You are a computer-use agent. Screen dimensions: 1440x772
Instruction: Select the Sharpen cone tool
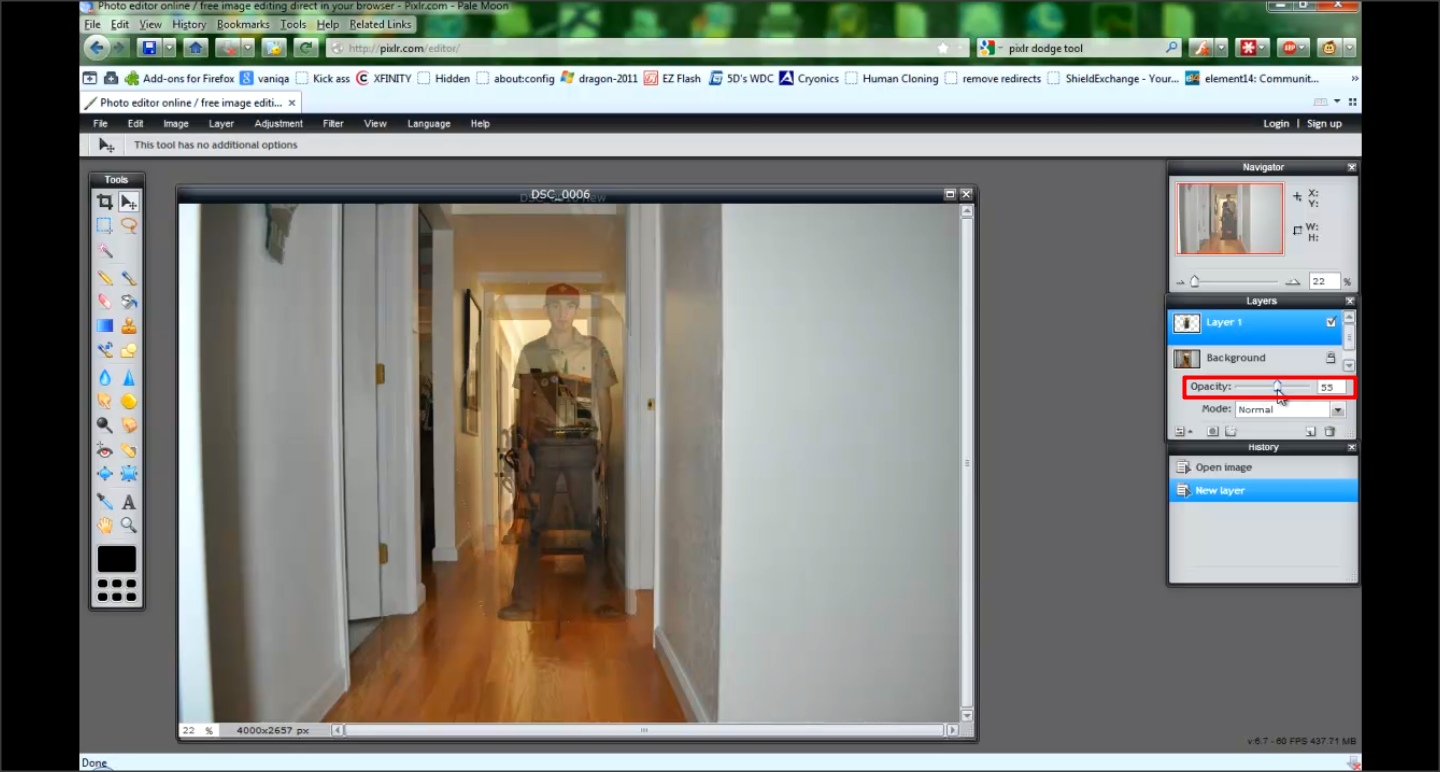129,377
